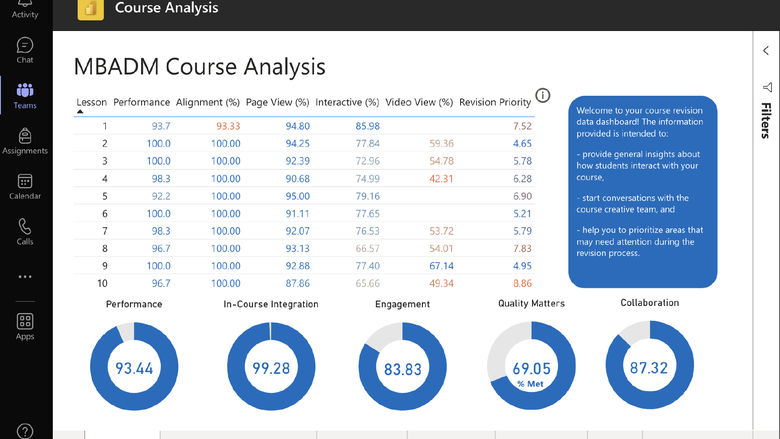Click Lesson 7 interactive value 76.53
780x439 pixels.
coord(368,231)
